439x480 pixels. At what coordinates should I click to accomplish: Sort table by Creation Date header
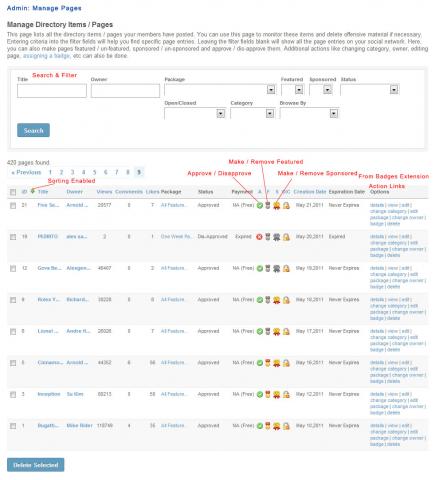[310, 192]
